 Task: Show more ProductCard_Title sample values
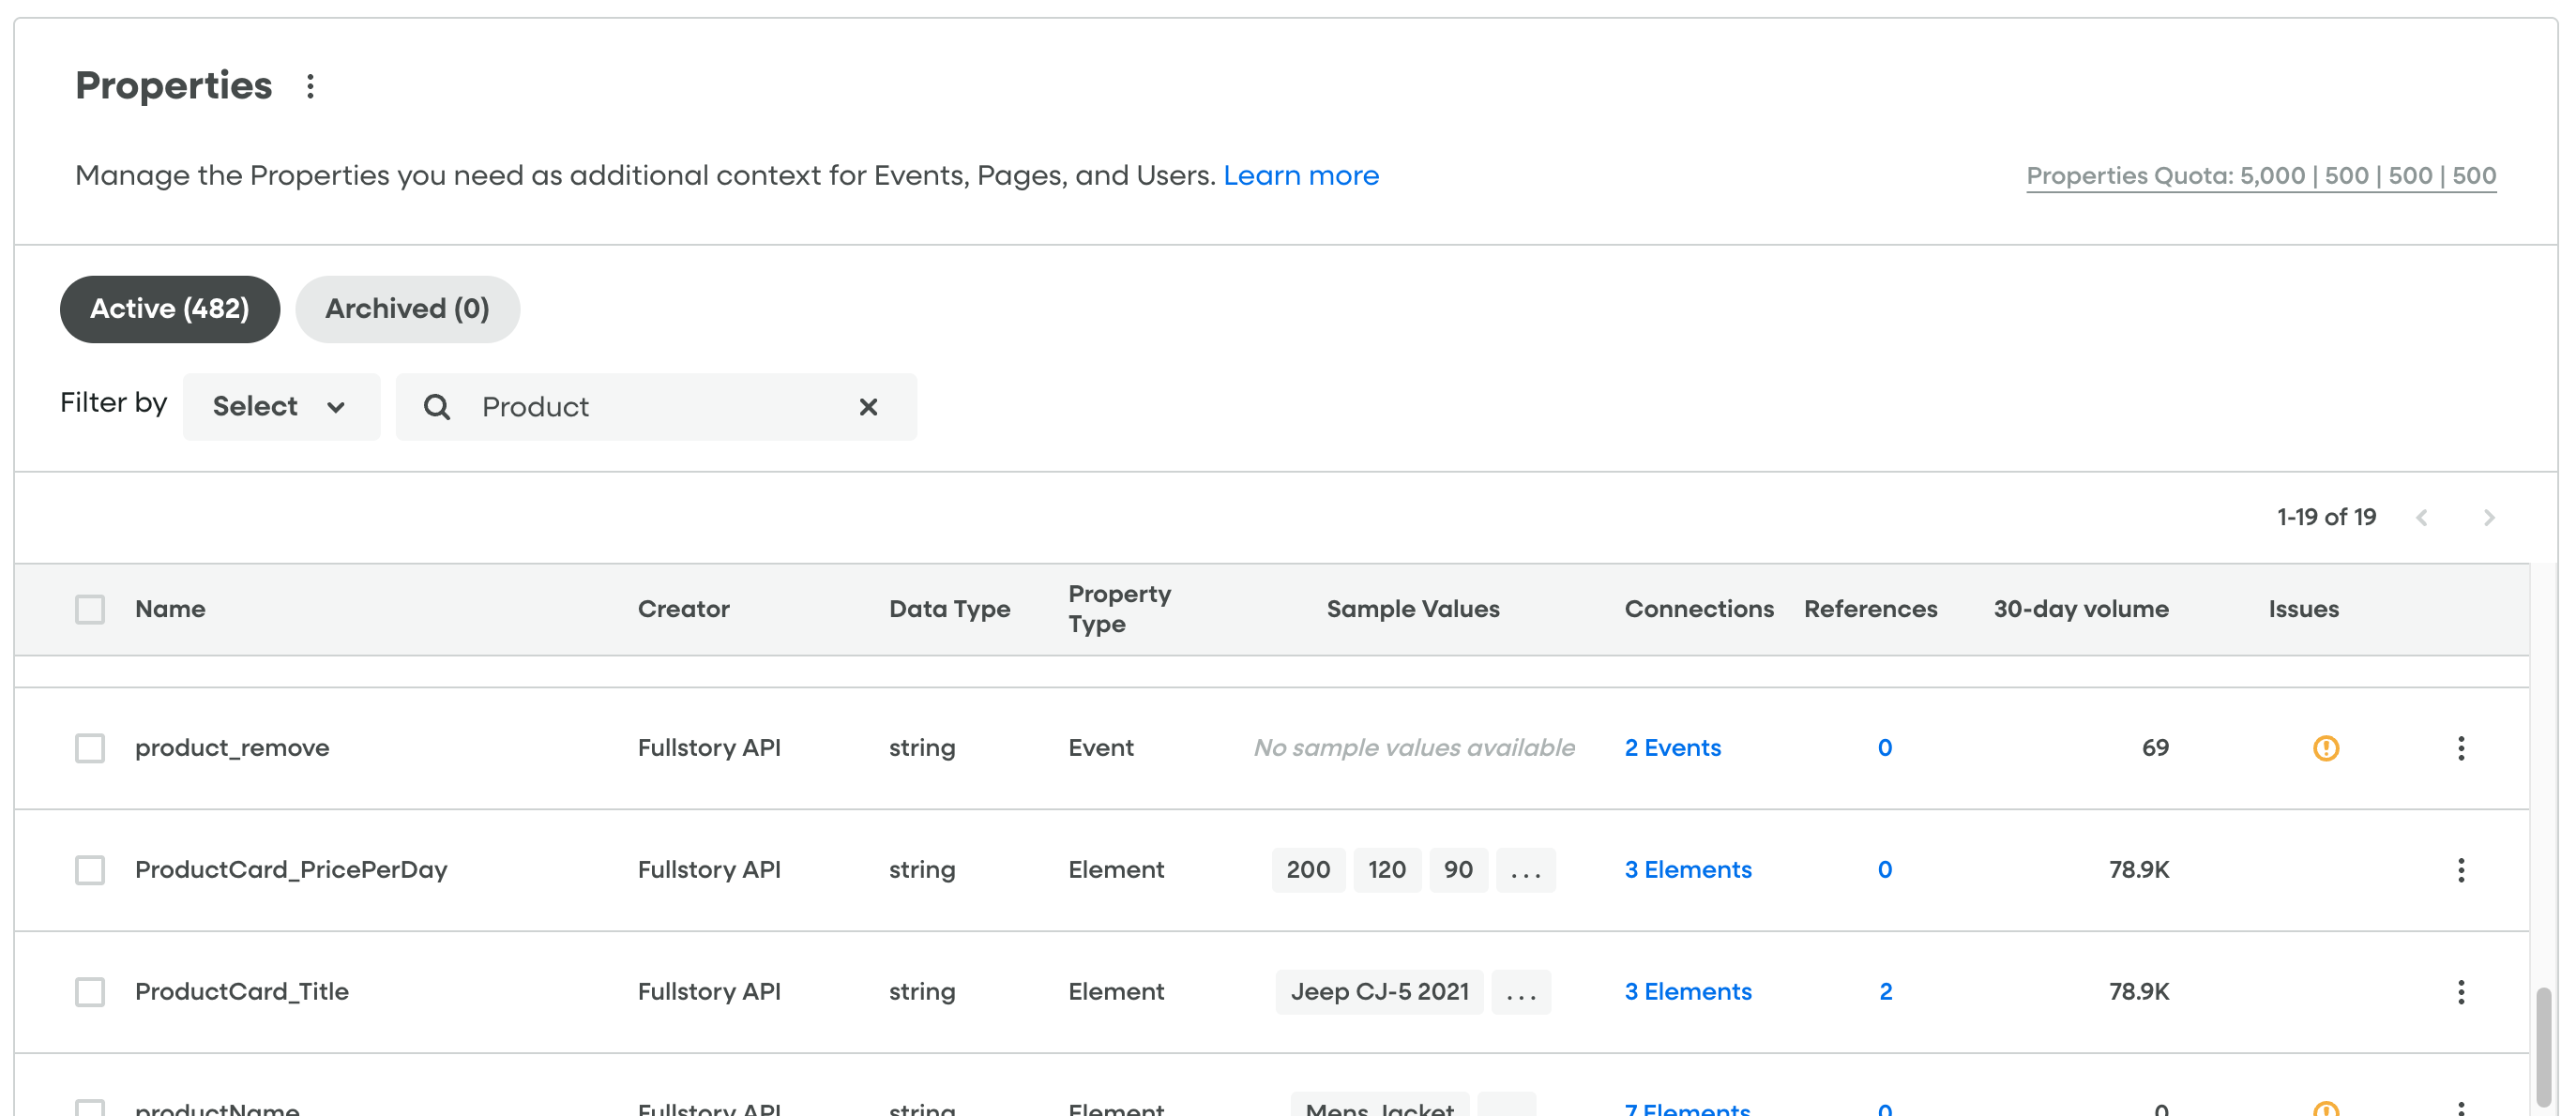[x=1520, y=993]
